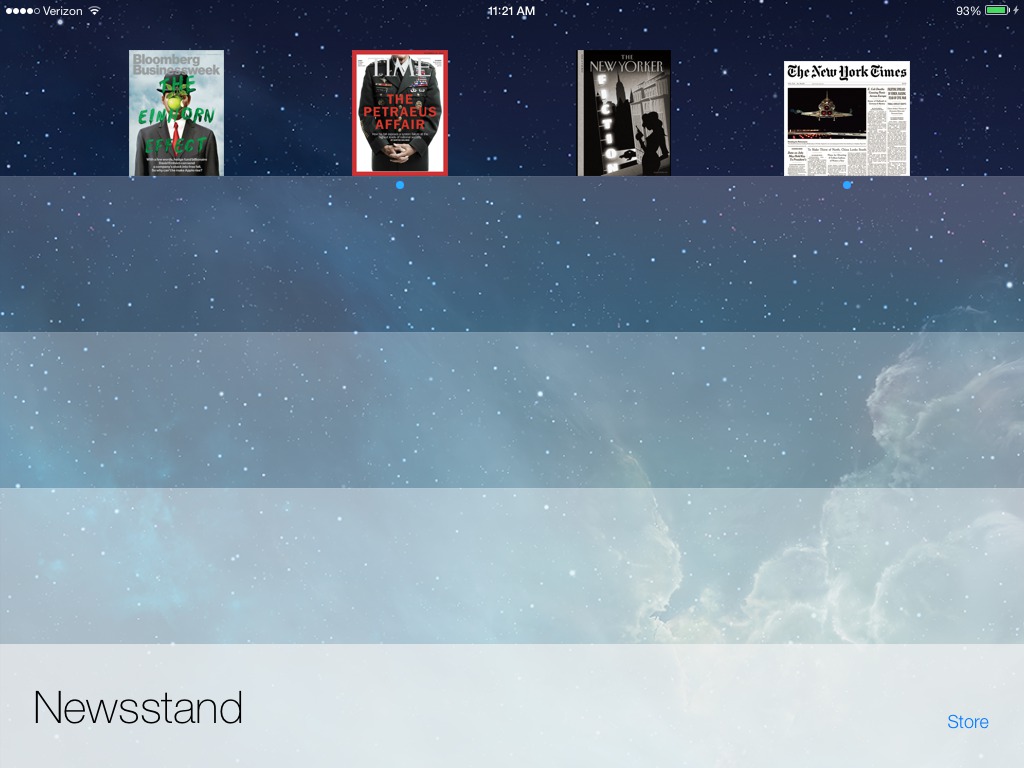
Task: Tap the Newsstand title label
Action: point(137,707)
